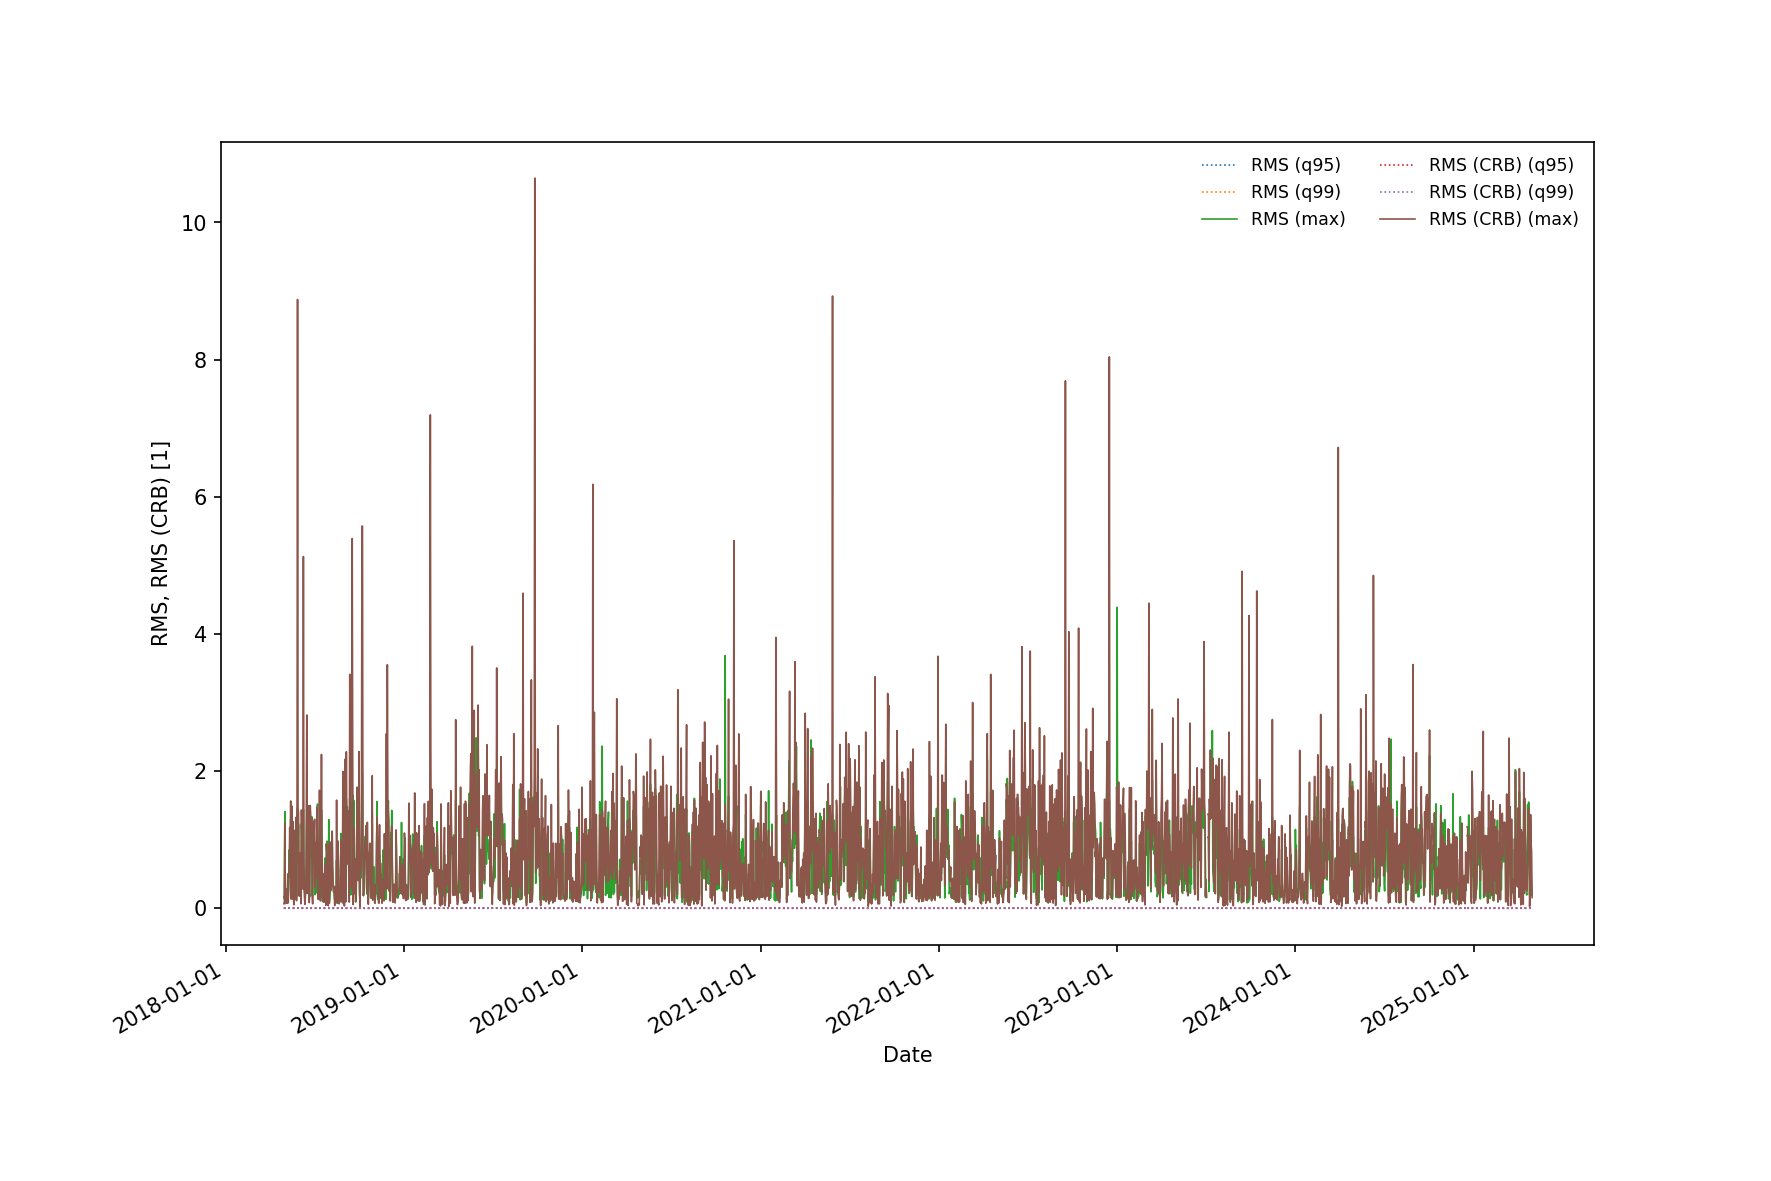Click the Date x-axis title

coord(907,1055)
